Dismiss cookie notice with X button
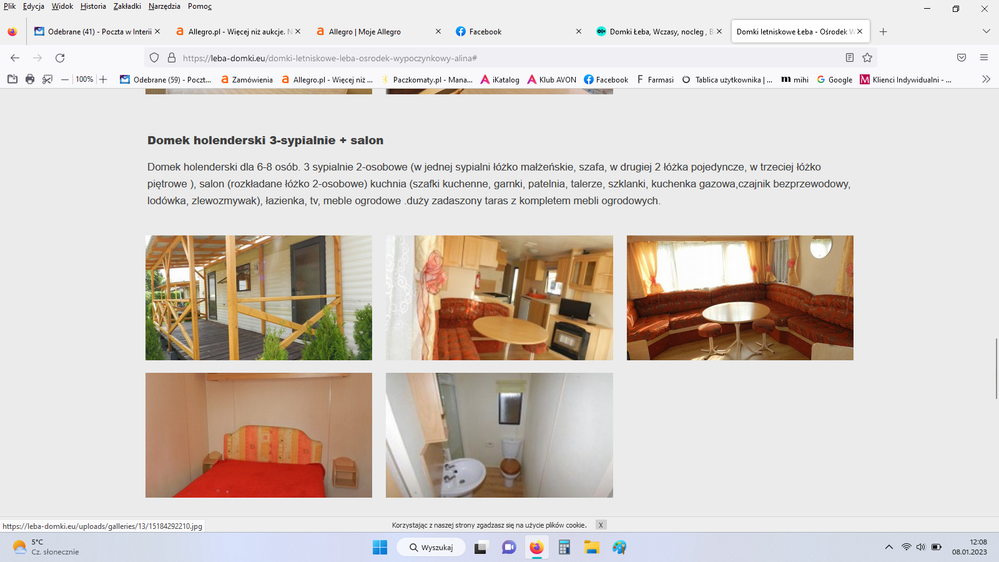The height and width of the screenshot is (562, 999). click(601, 524)
